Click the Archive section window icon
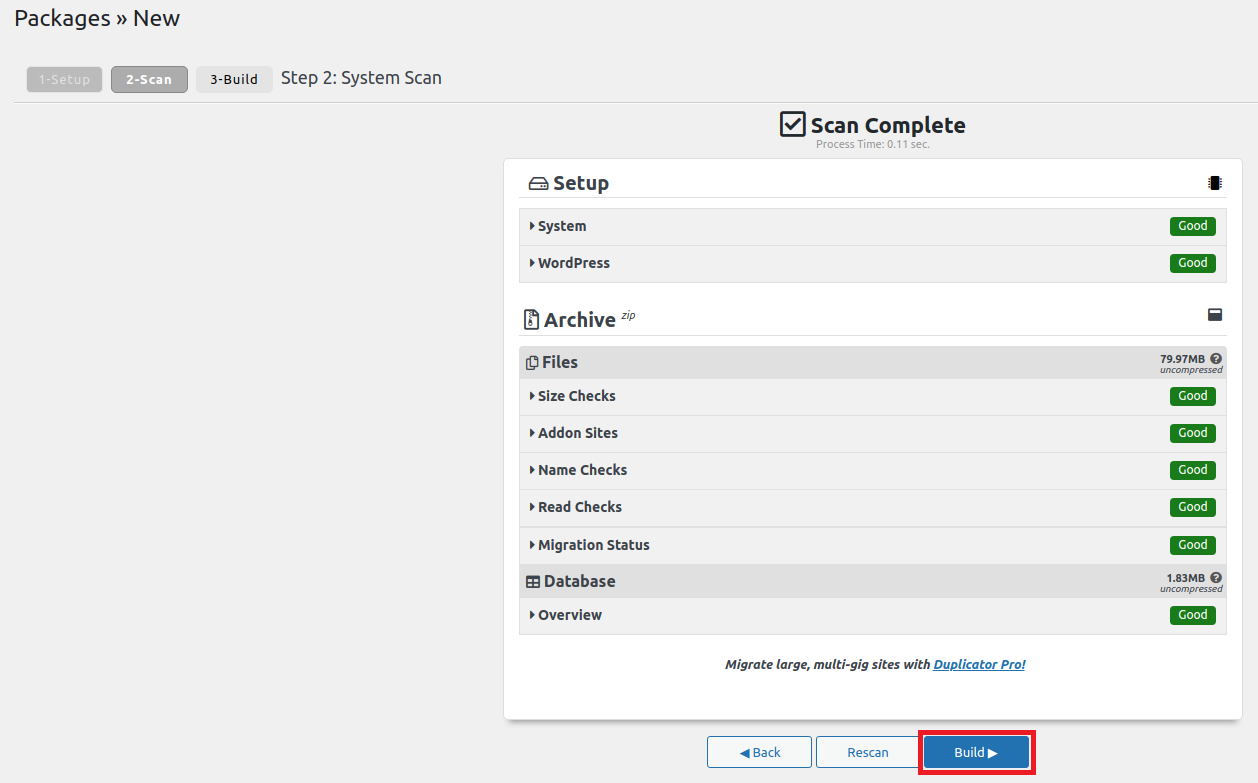The image size is (1258, 783). coord(1215,315)
